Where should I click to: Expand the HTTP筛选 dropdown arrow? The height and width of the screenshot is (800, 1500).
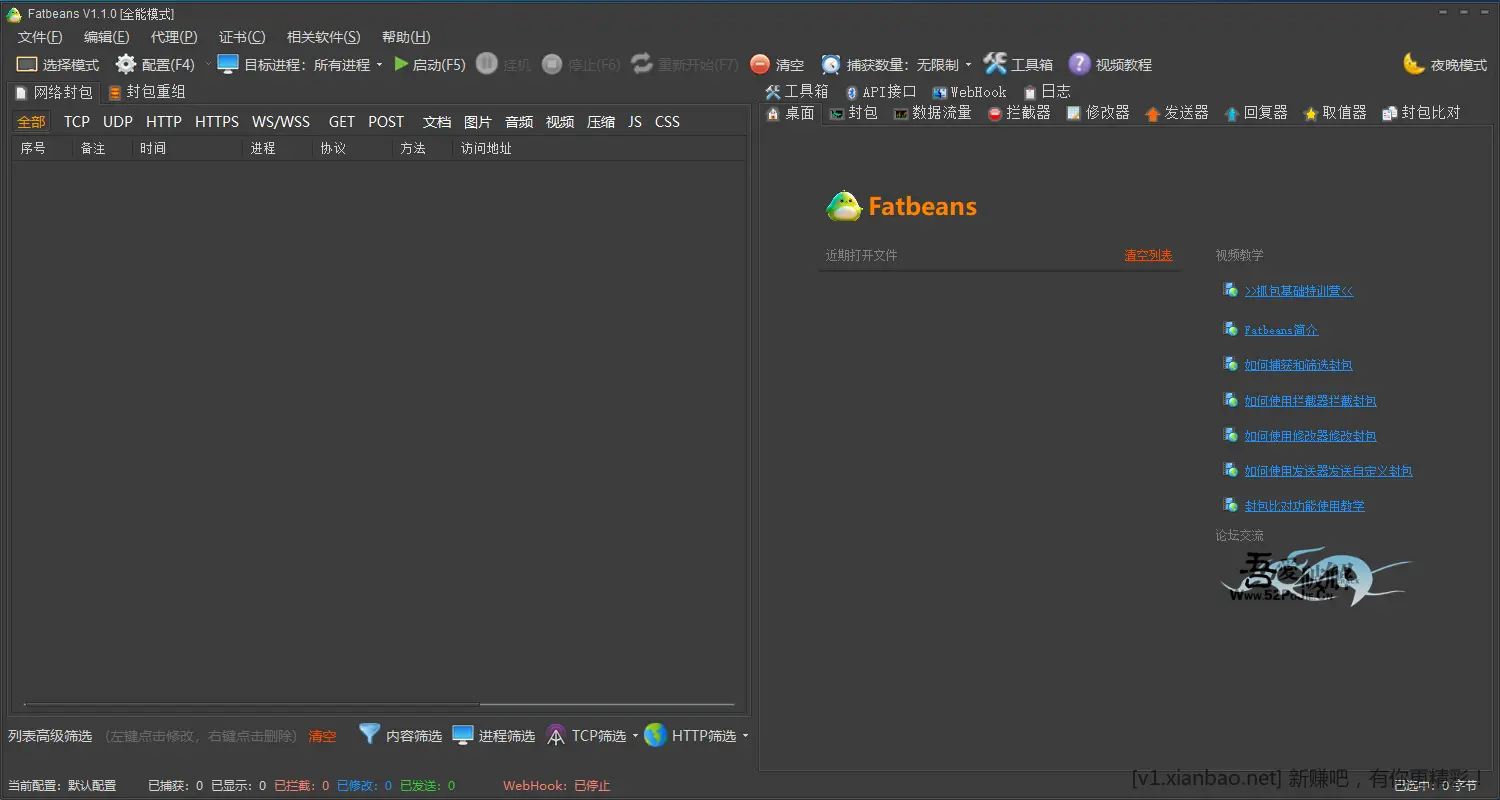[x=745, y=736]
